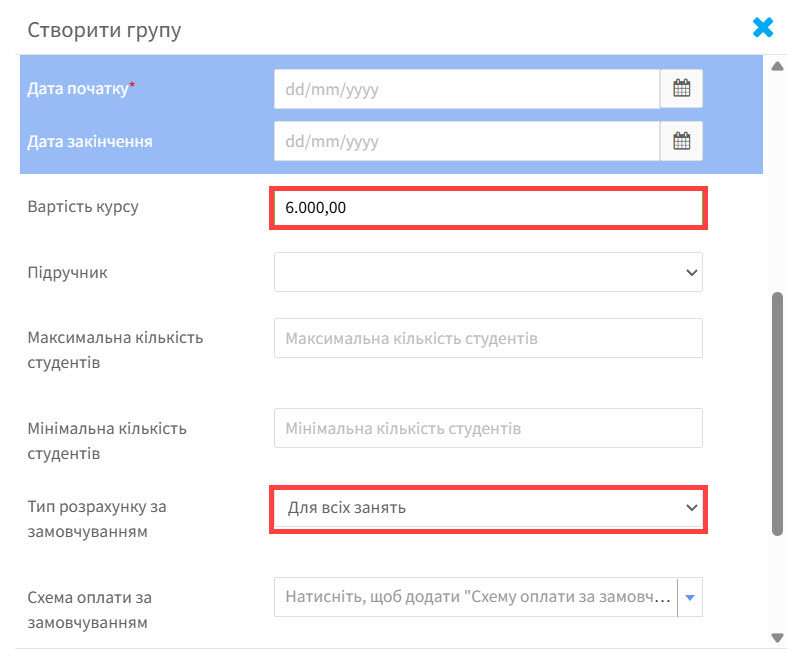Click the Тип розрахунку за замовчуванням label
Screen dimensions: 804x663
pyautogui.click(x=97, y=519)
